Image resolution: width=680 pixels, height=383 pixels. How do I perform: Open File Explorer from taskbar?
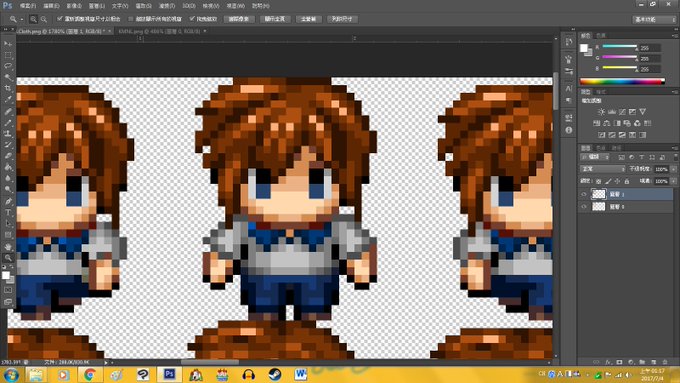36,374
